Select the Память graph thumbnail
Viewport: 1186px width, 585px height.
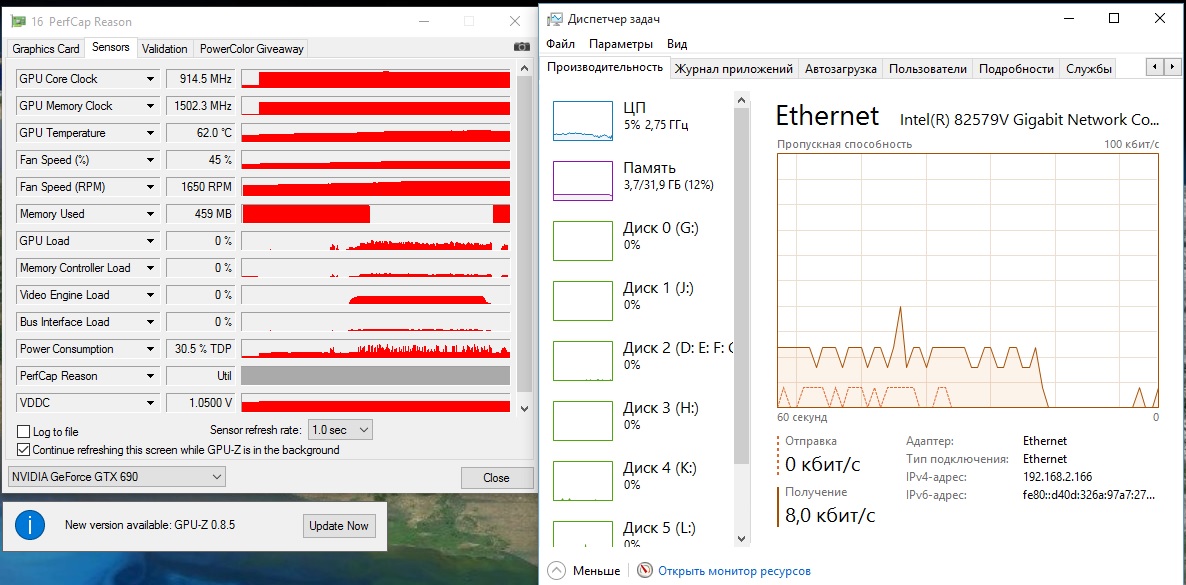click(582, 180)
